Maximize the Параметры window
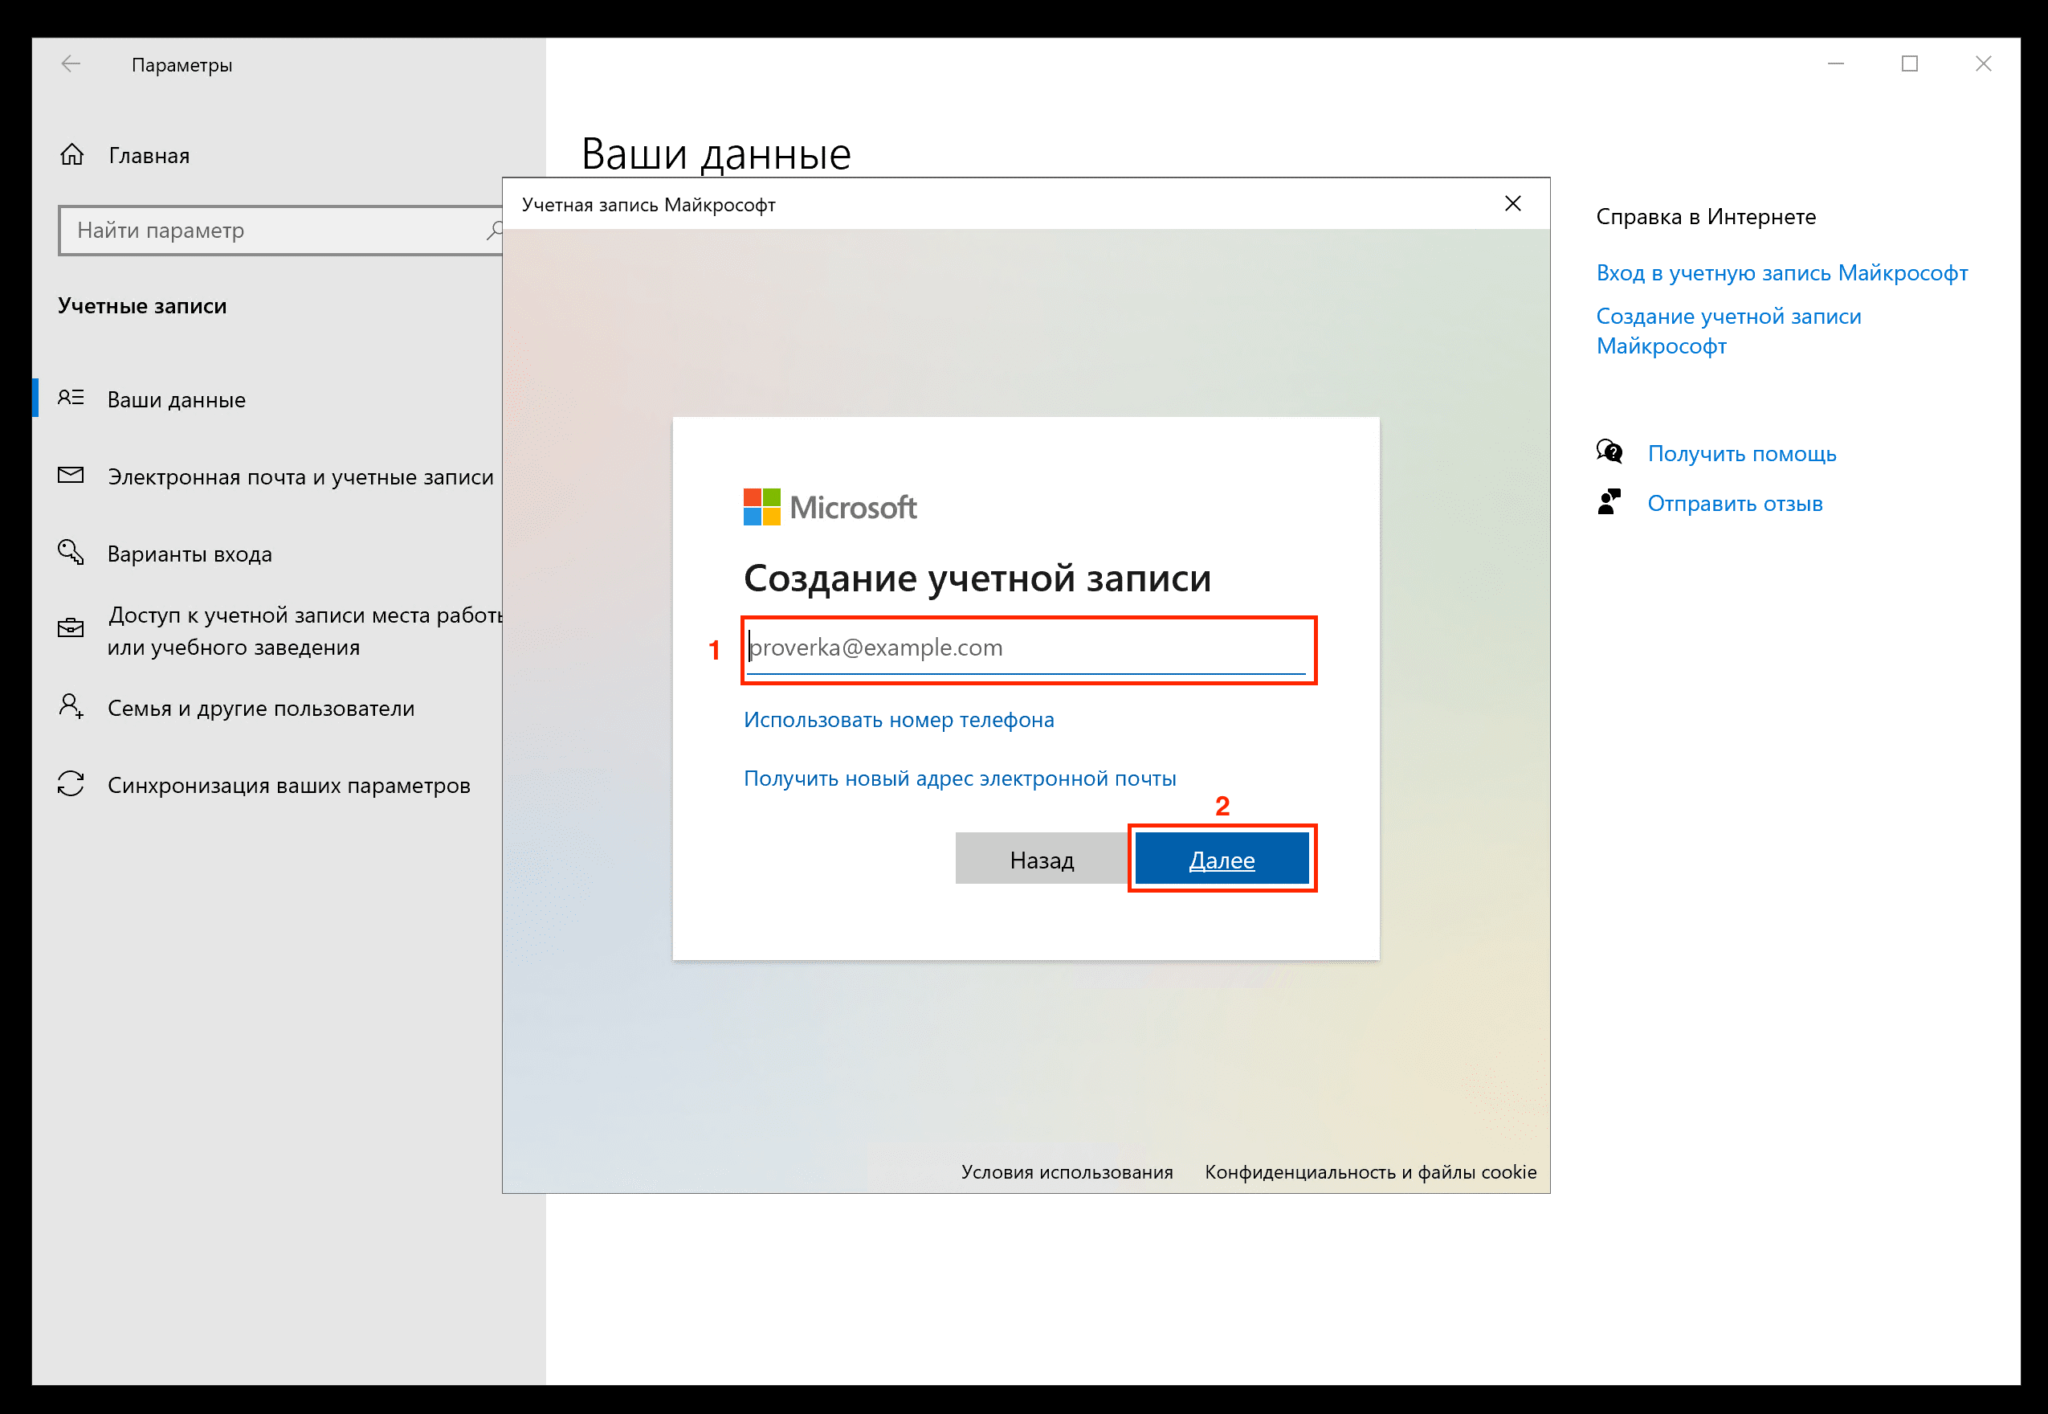The width and height of the screenshot is (2048, 1414). (1909, 64)
